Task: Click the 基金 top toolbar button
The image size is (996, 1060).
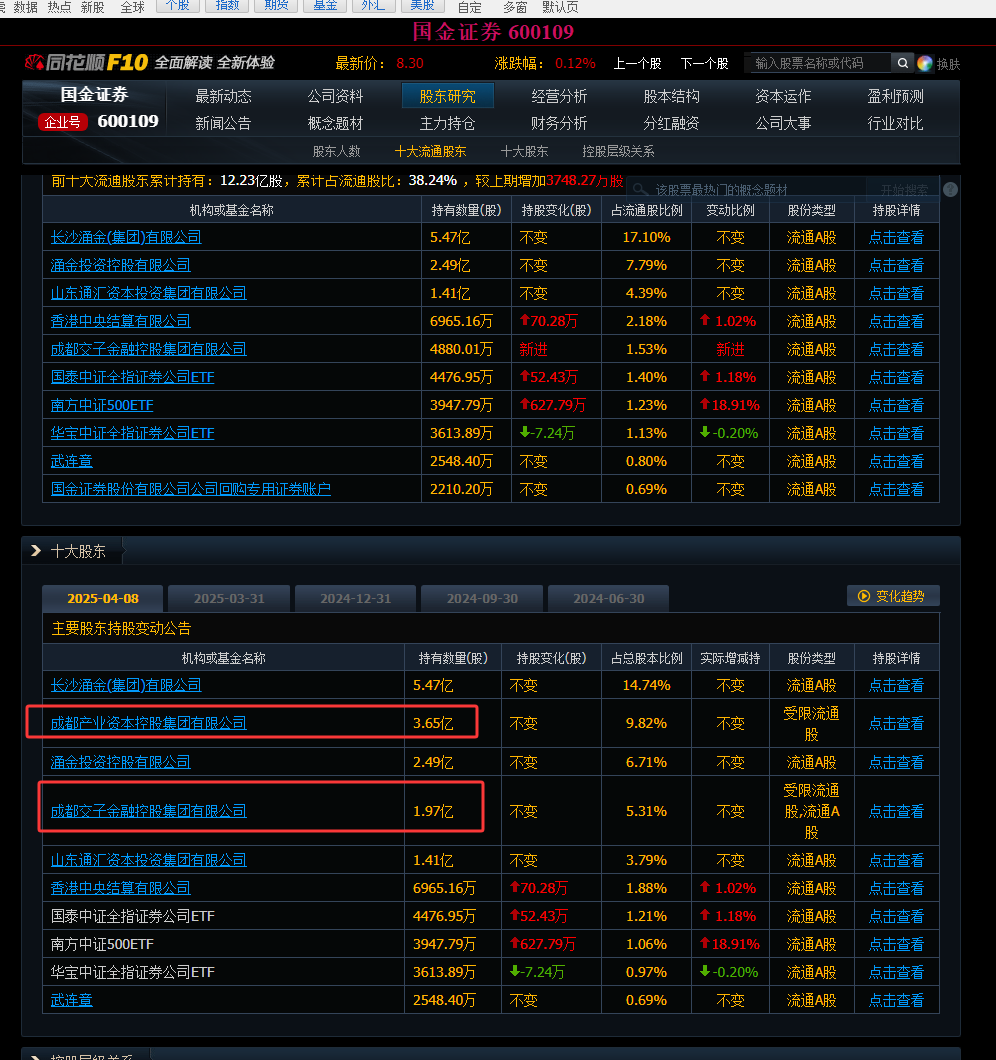Action: click(325, 5)
